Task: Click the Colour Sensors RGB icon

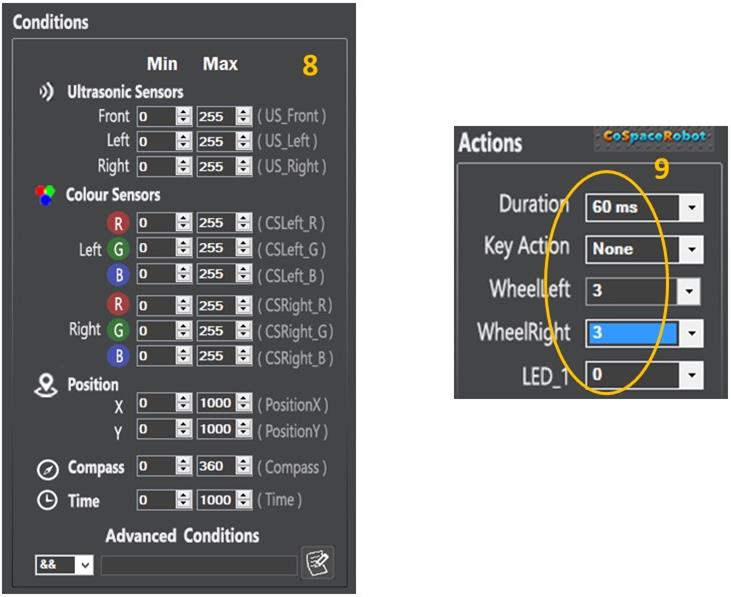Action: (45, 194)
